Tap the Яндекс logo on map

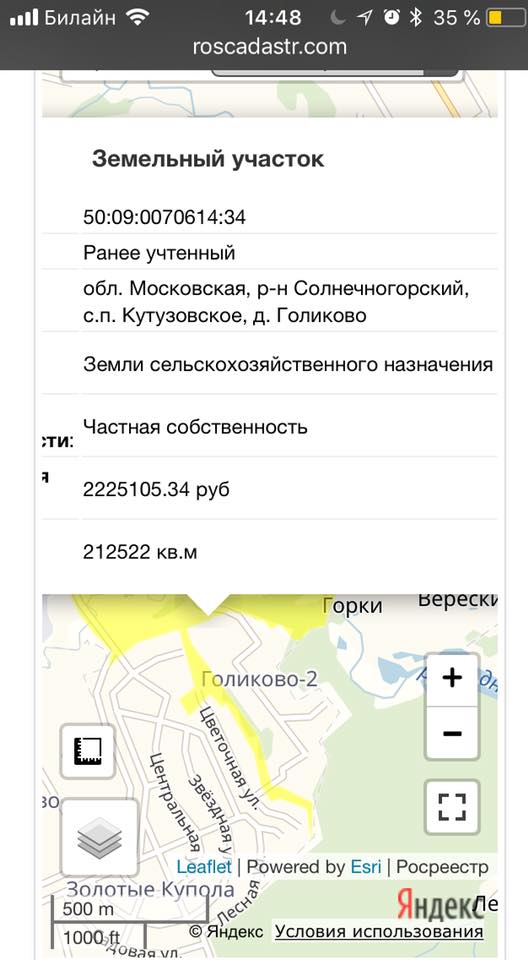tap(436, 903)
